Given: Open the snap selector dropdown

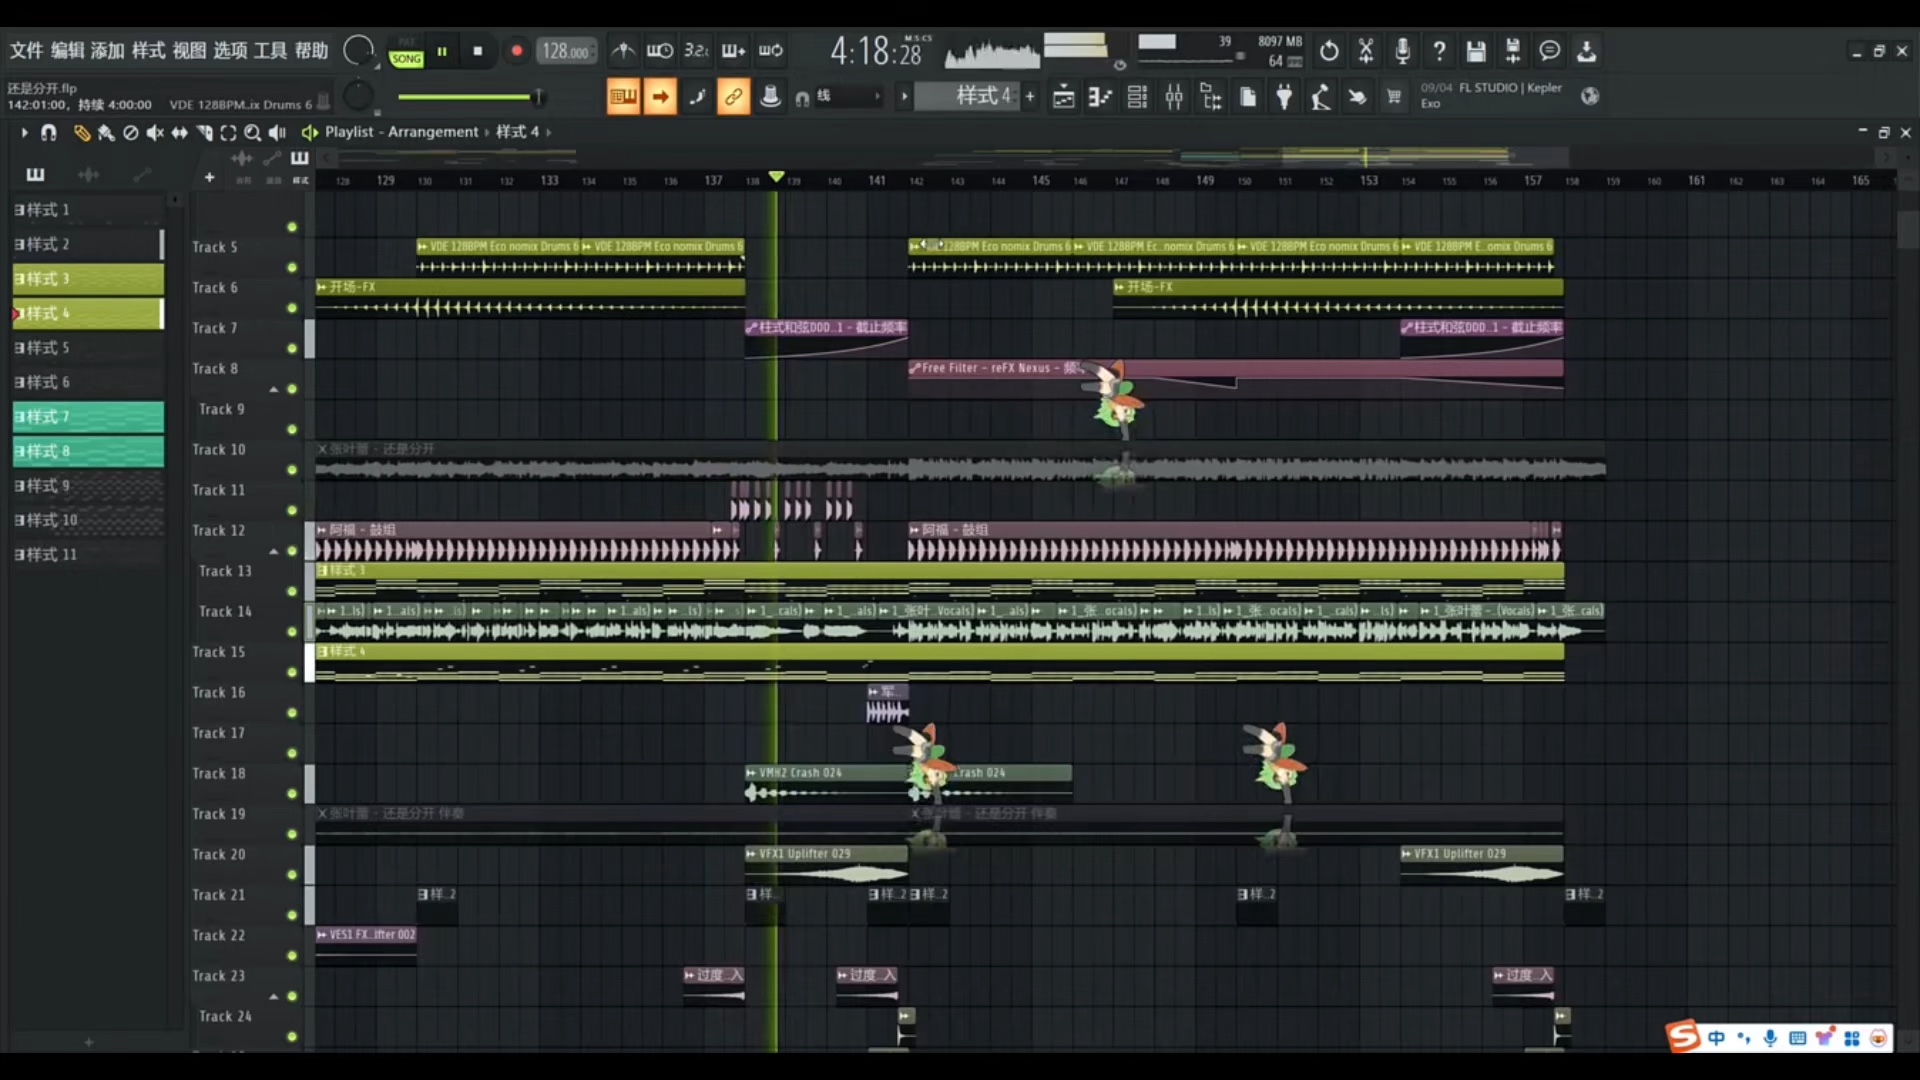Looking at the screenshot, I should (x=848, y=97).
